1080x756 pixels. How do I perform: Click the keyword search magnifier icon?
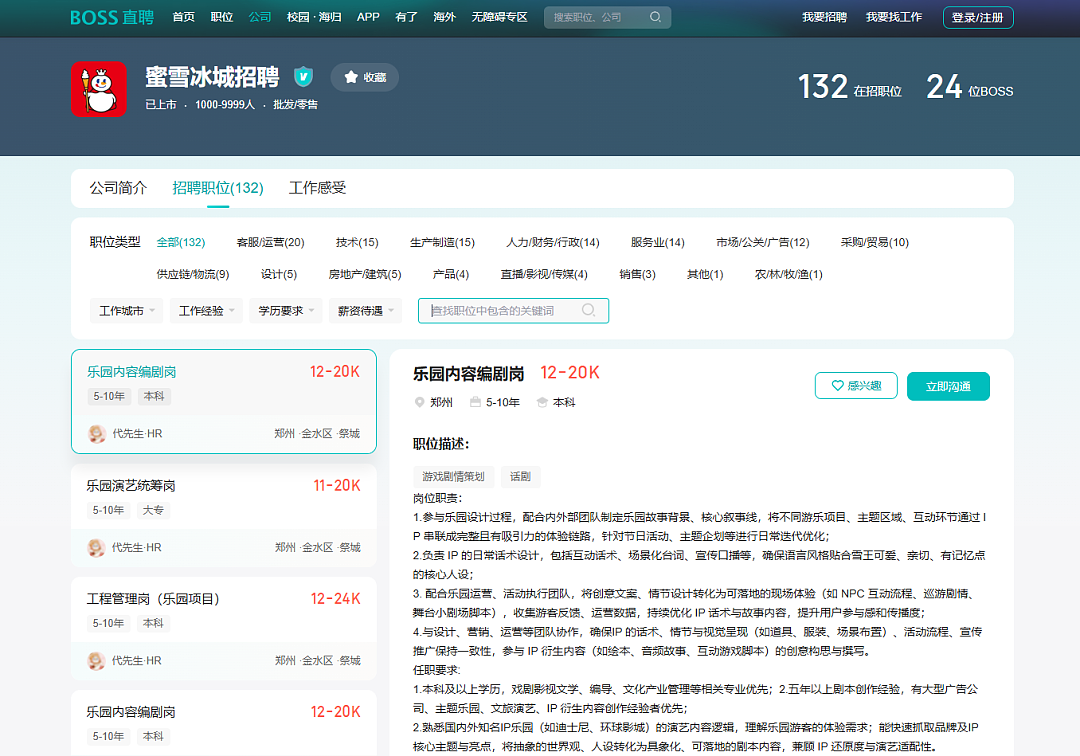pos(588,311)
